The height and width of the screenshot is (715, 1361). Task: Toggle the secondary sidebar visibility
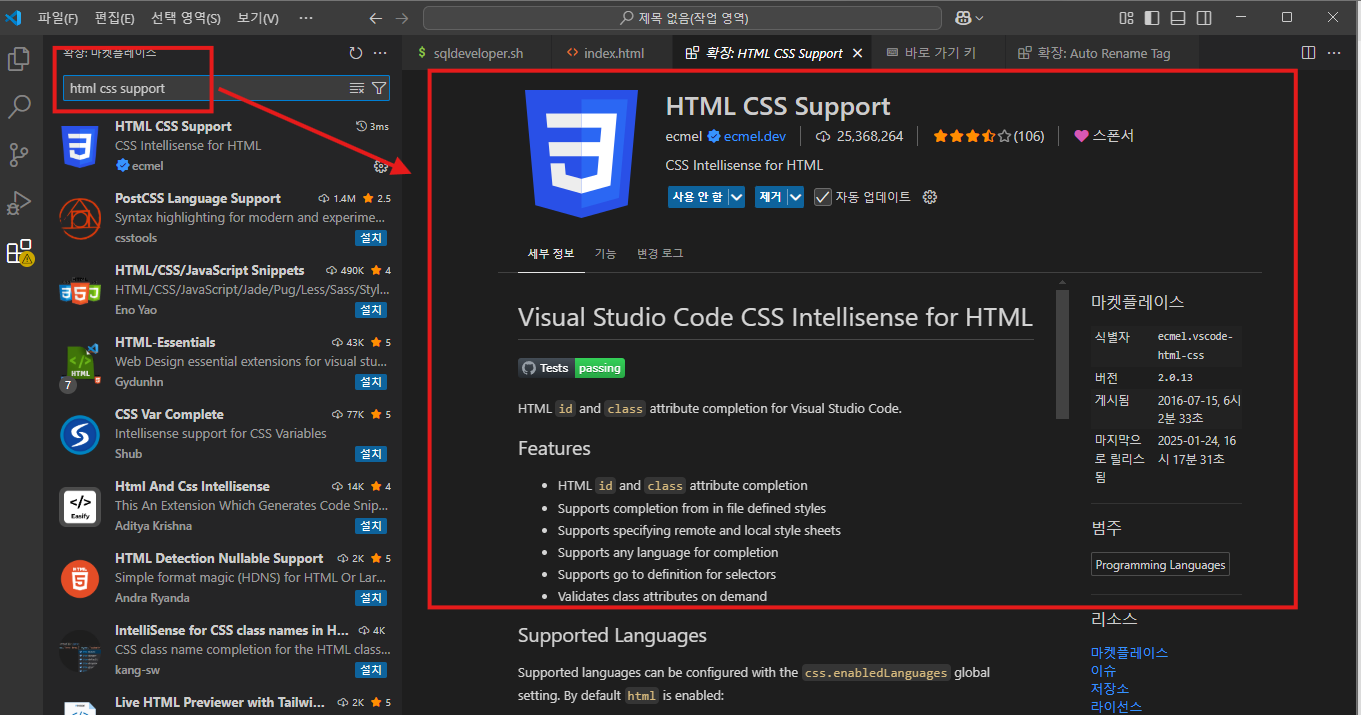pos(1204,18)
